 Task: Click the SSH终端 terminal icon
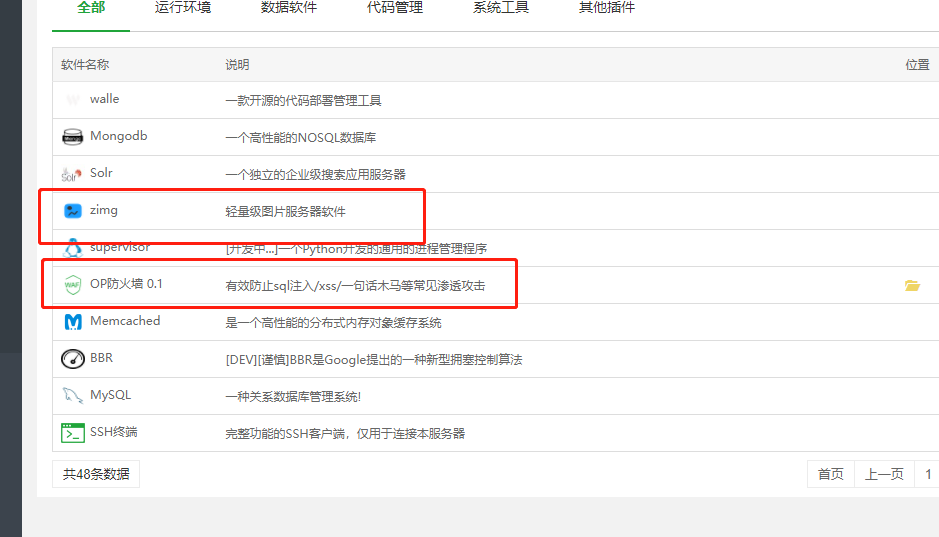[x=72, y=432]
